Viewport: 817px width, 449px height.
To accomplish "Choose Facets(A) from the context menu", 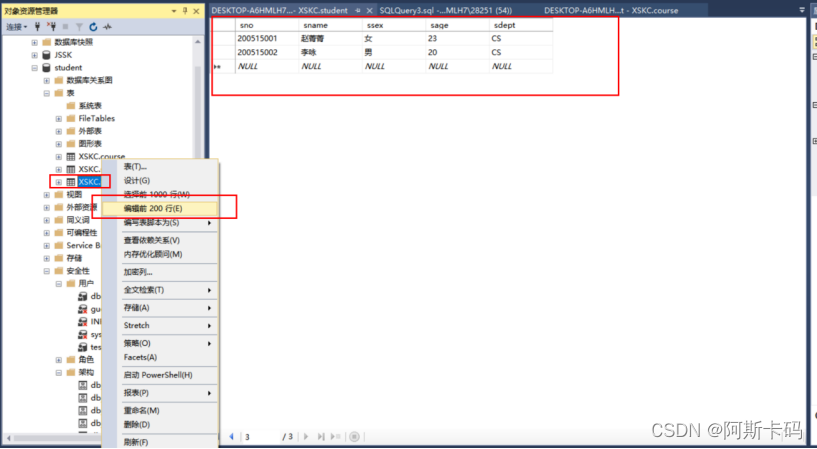I will pos(159,358).
